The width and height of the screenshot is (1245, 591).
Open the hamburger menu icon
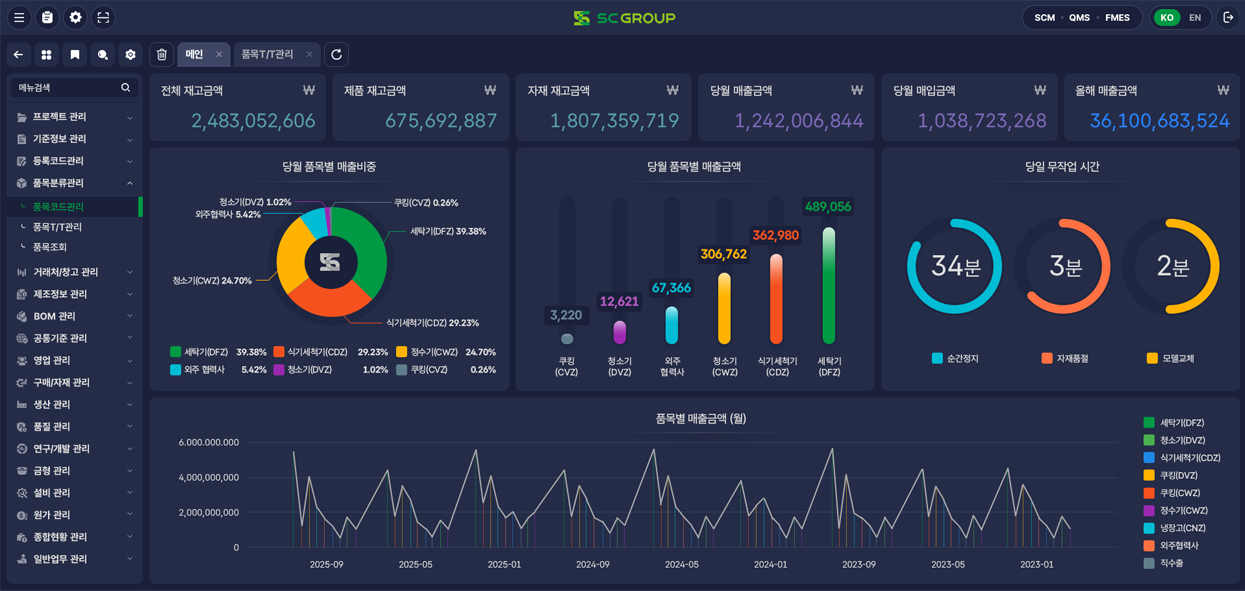coord(19,17)
